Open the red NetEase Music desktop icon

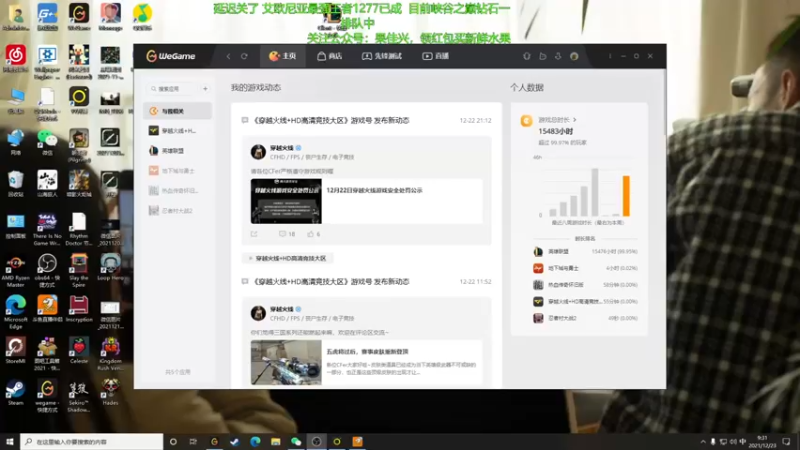coord(15,58)
